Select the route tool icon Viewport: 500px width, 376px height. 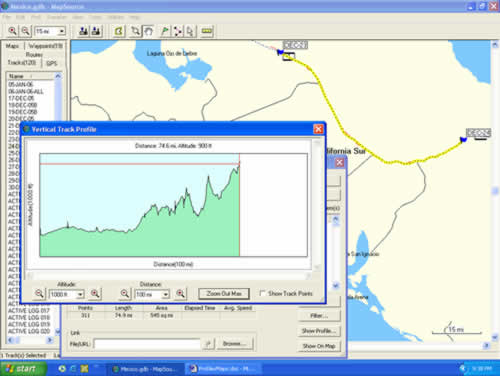(178, 31)
